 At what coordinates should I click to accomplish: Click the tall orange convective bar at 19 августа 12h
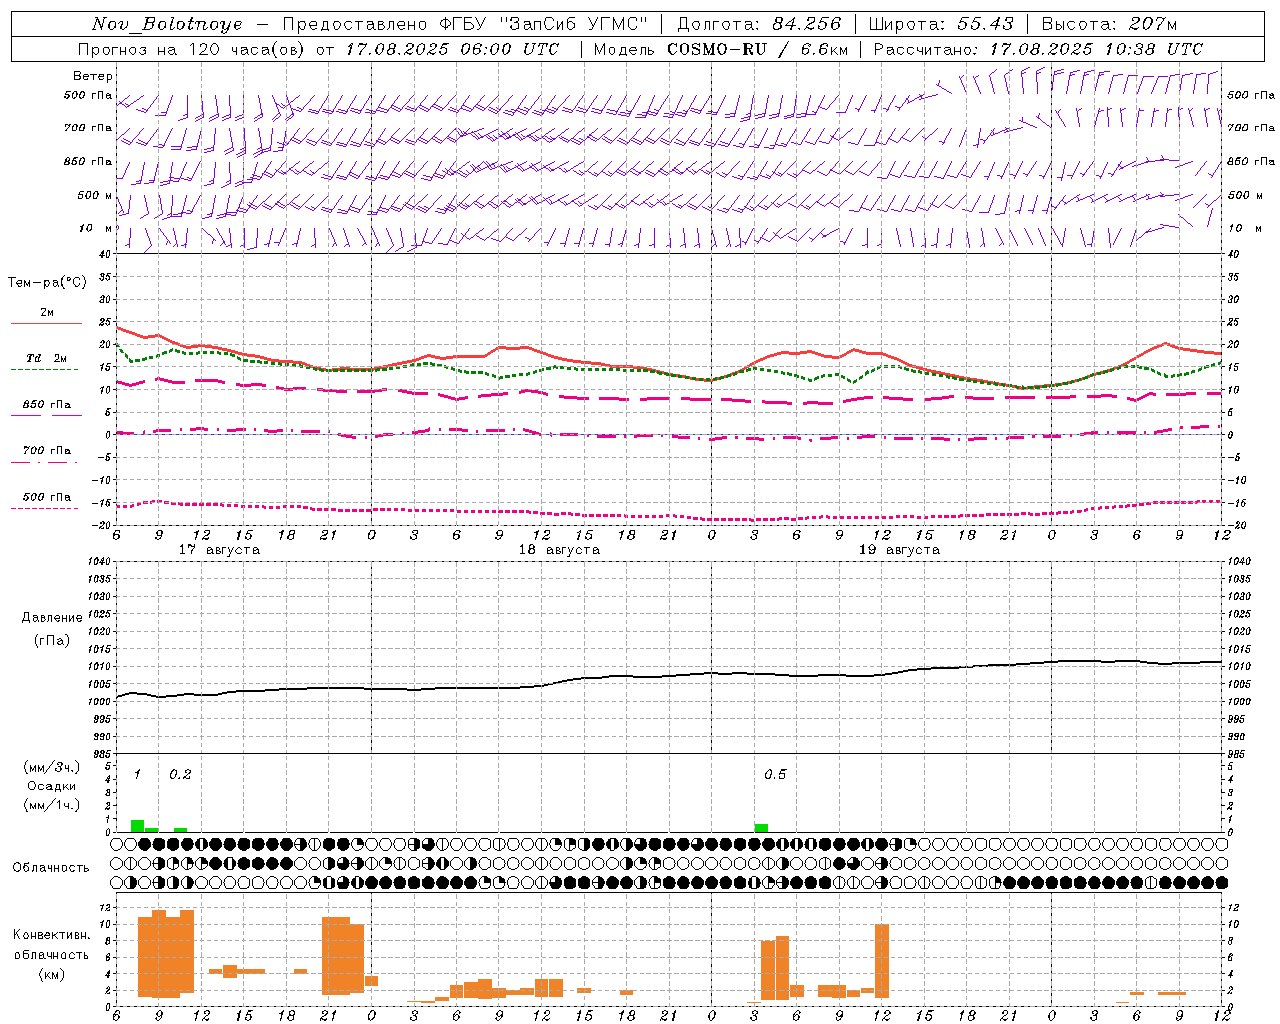(x=882, y=960)
